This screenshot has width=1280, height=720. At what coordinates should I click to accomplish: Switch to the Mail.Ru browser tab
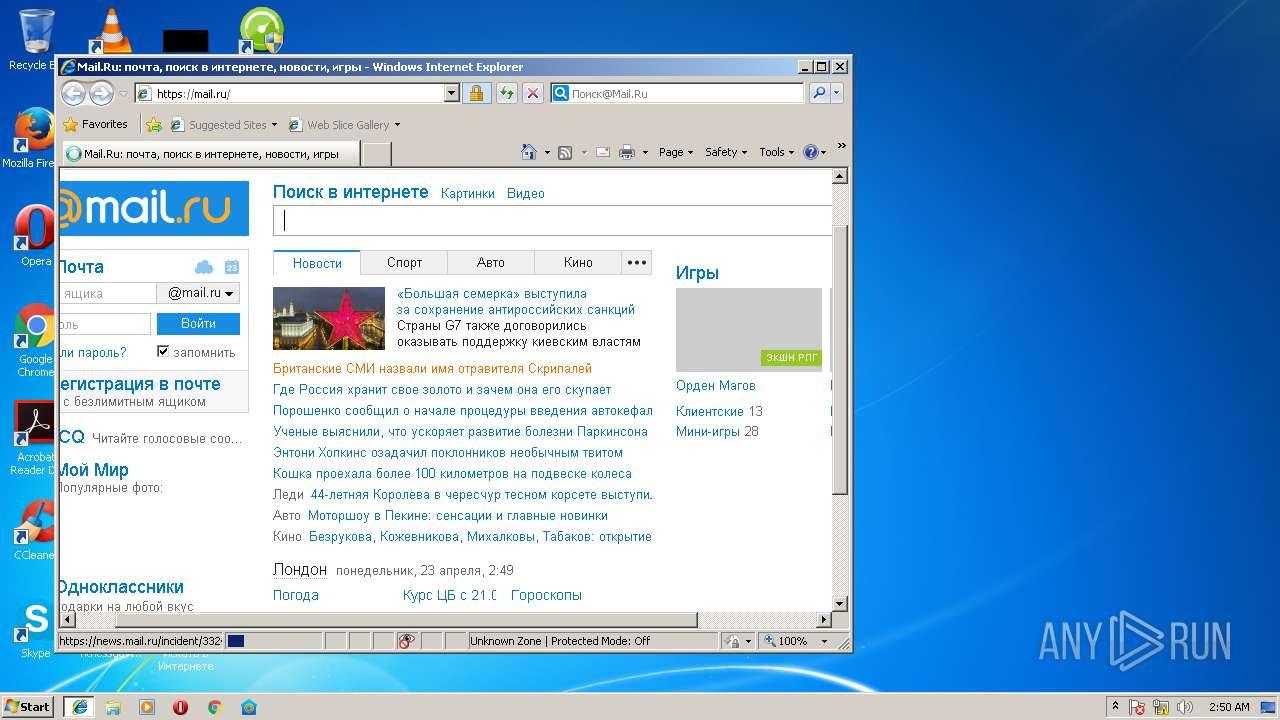pyautogui.click(x=210, y=154)
